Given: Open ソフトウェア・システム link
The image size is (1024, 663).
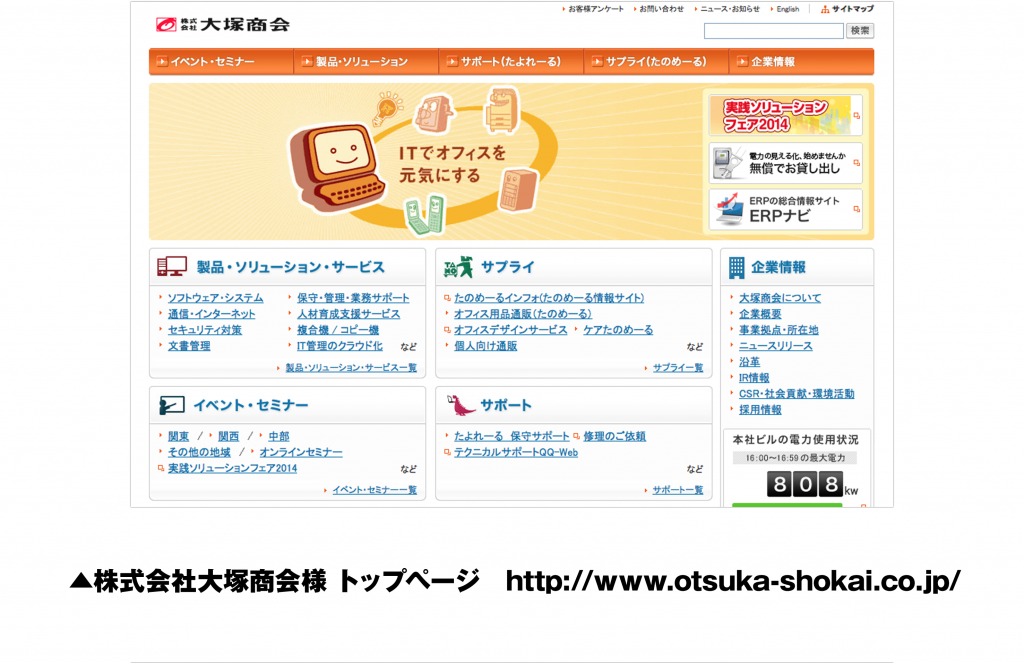Looking at the screenshot, I should point(216,298).
